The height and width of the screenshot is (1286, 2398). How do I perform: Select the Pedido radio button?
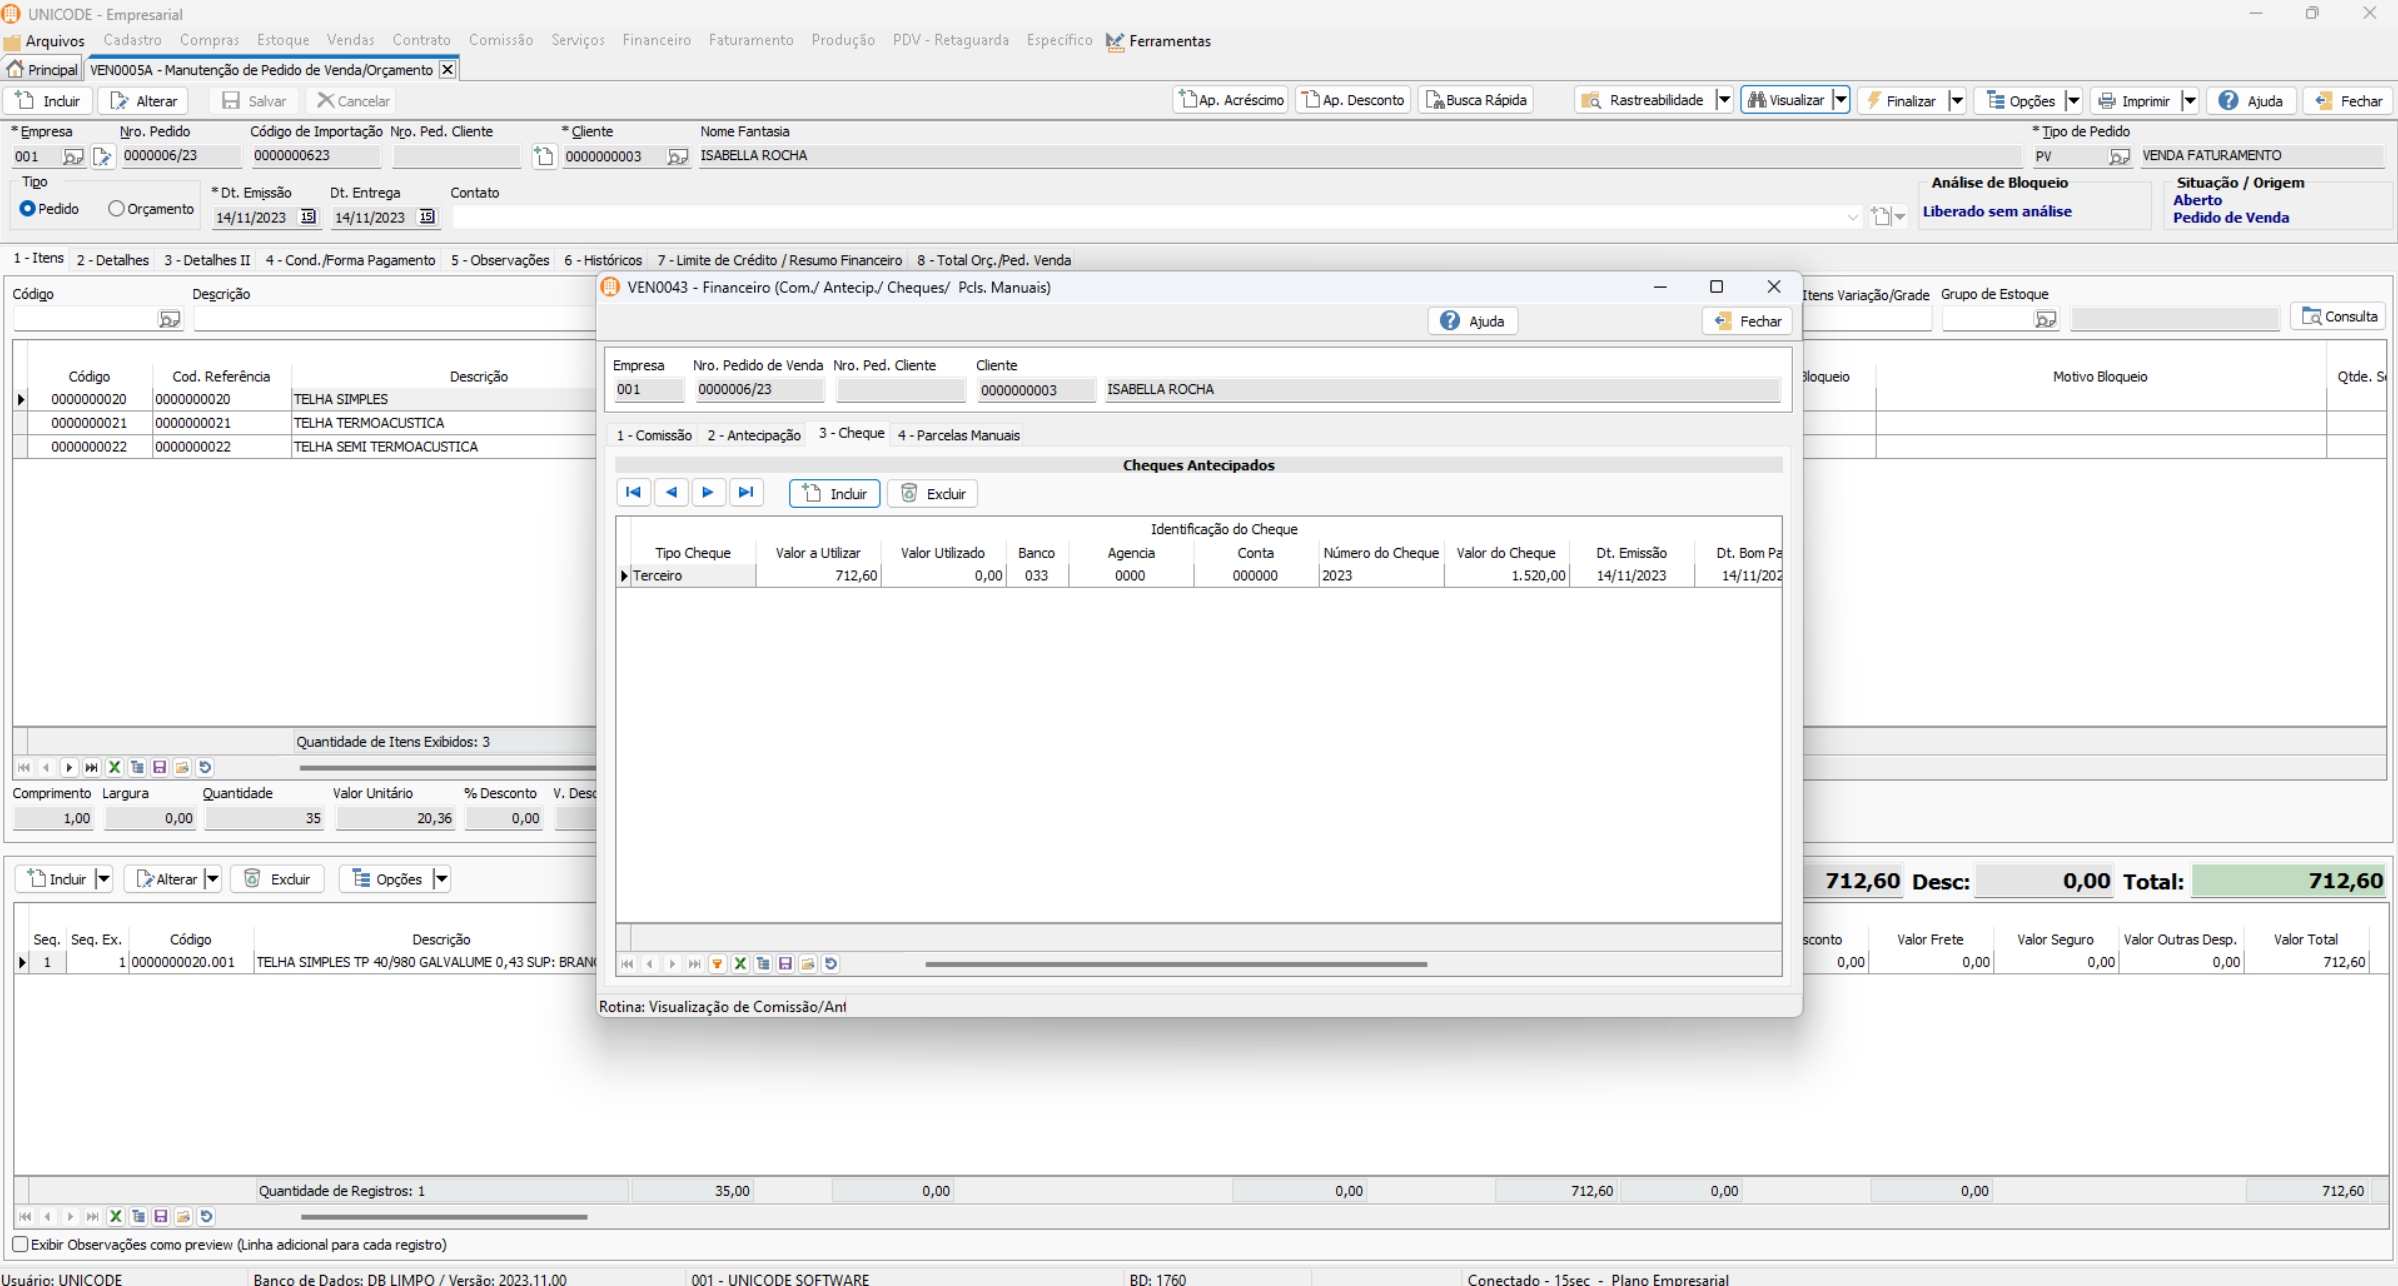pyautogui.click(x=28, y=209)
